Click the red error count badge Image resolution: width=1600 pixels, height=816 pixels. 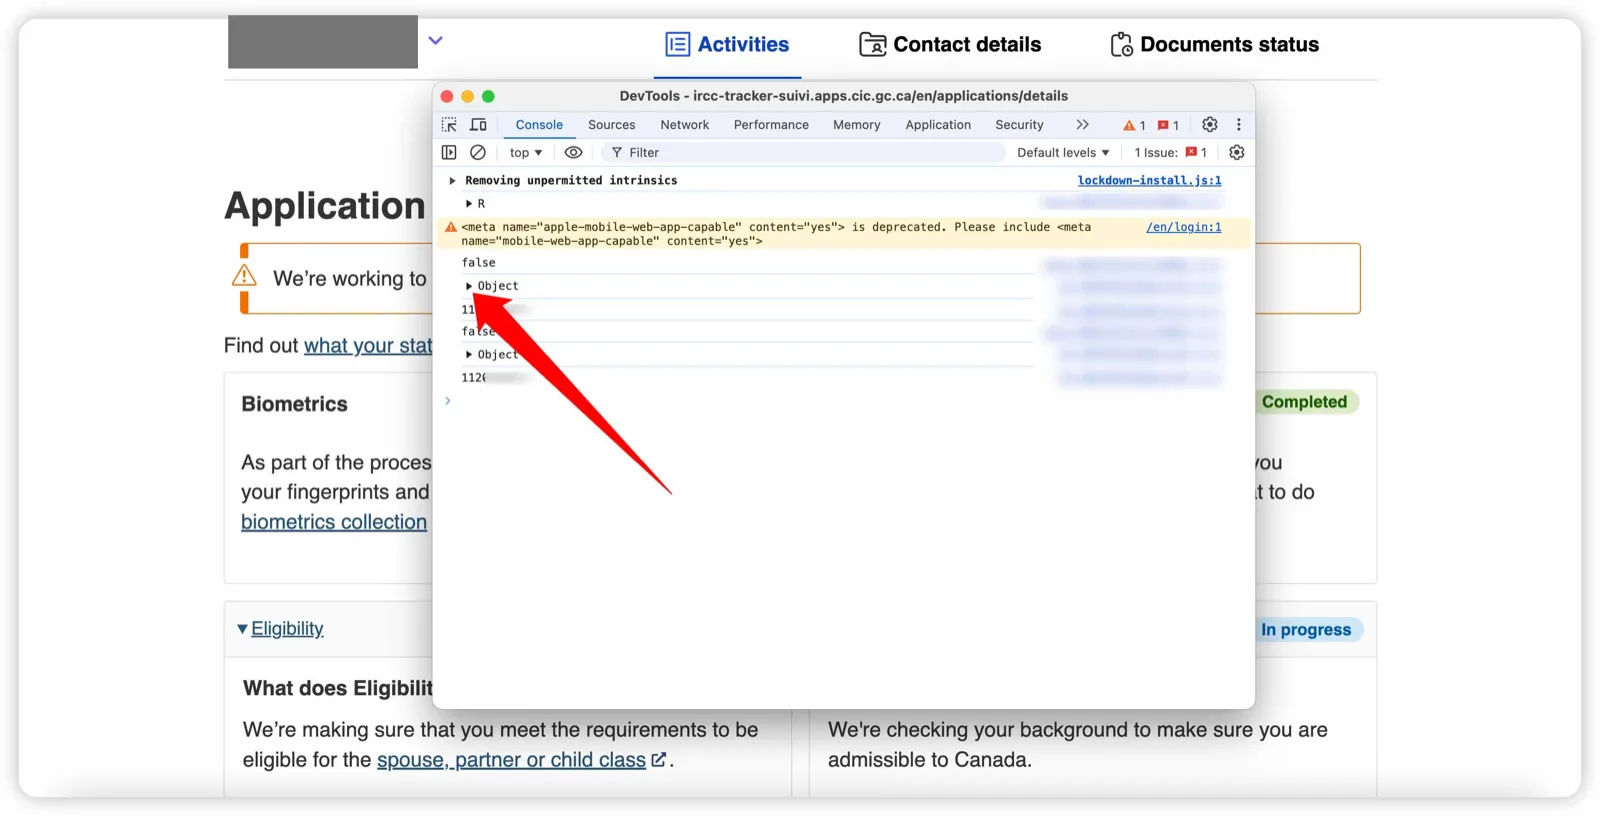(1168, 125)
